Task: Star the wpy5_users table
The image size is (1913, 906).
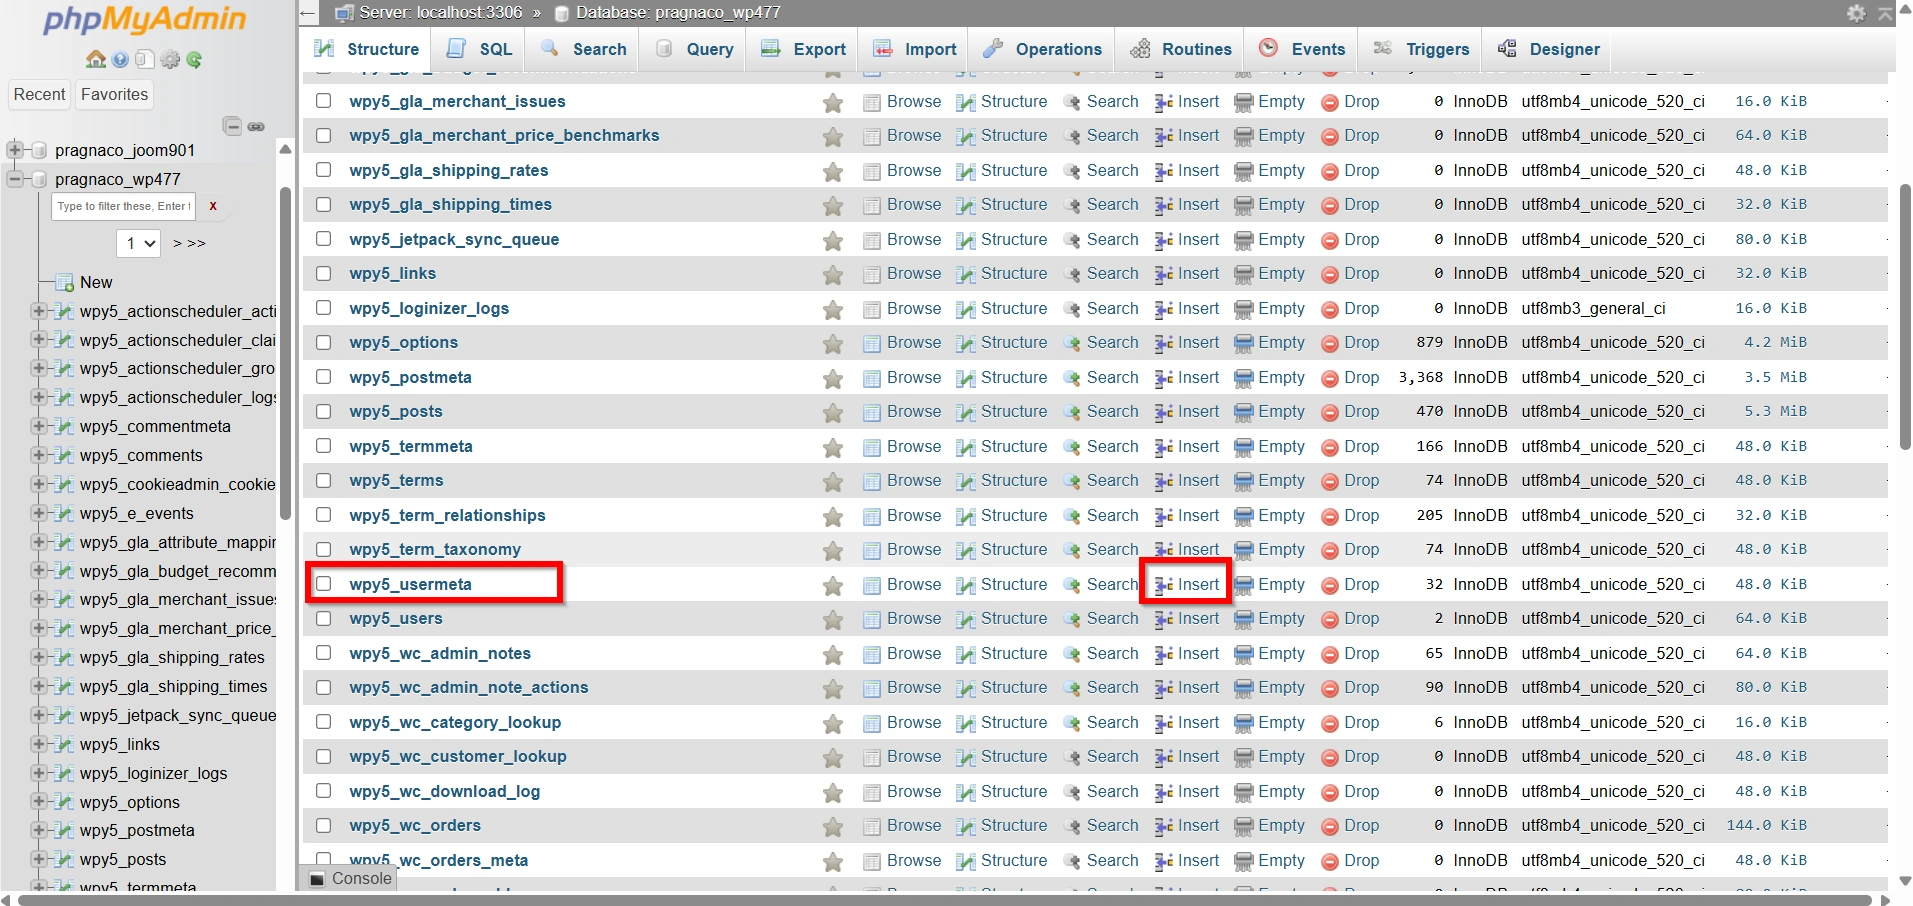Action: [833, 620]
